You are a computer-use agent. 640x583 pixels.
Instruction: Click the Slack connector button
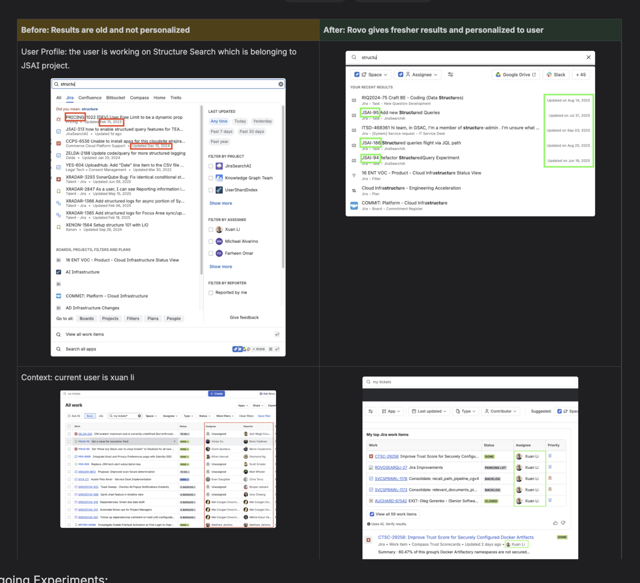coord(556,75)
